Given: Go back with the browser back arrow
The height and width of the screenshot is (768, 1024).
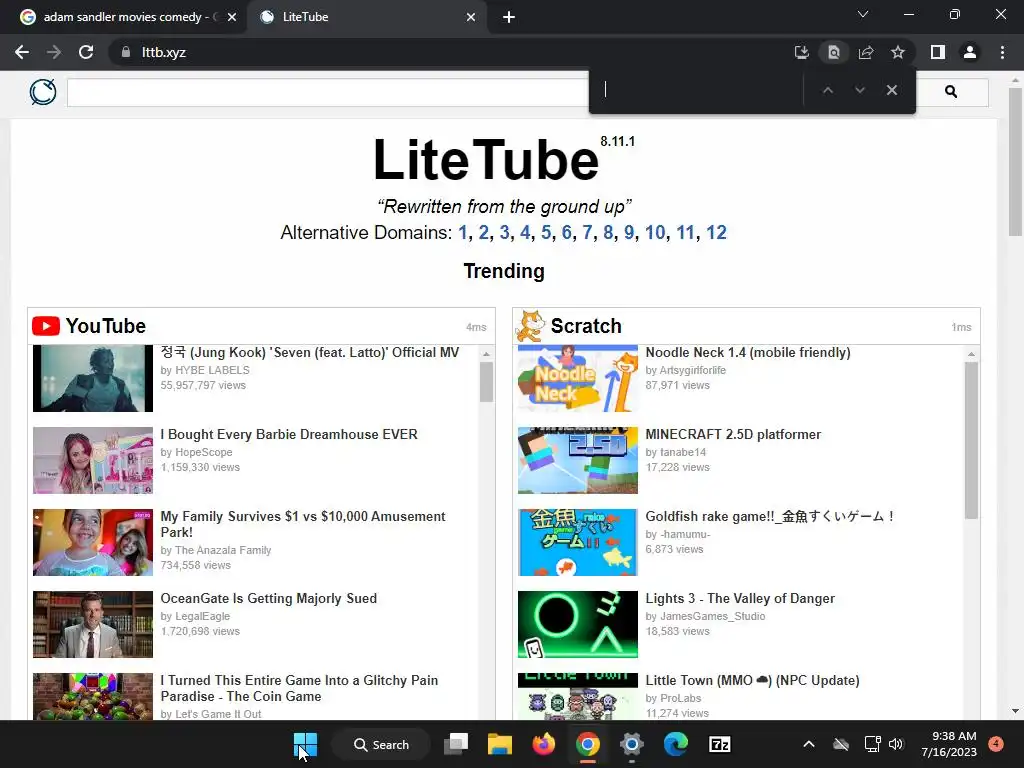Looking at the screenshot, I should [22, 52].
